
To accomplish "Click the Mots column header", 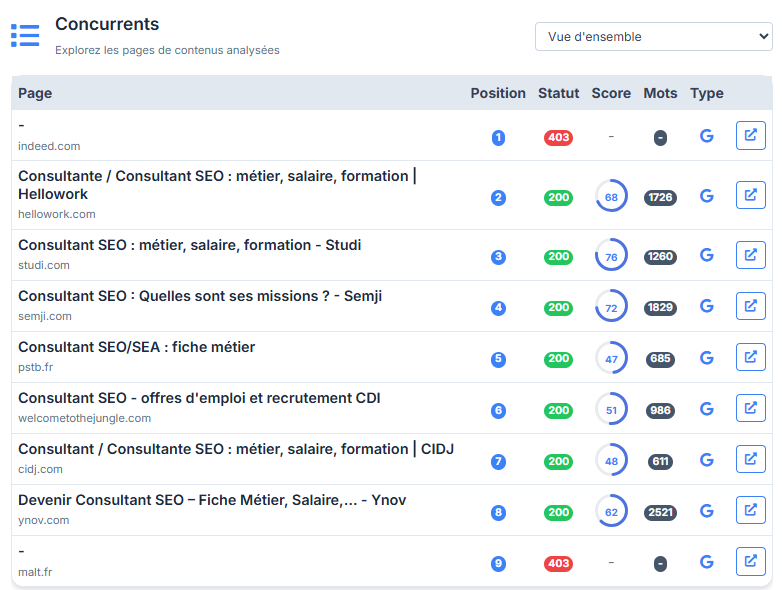I will click(660, 93).
